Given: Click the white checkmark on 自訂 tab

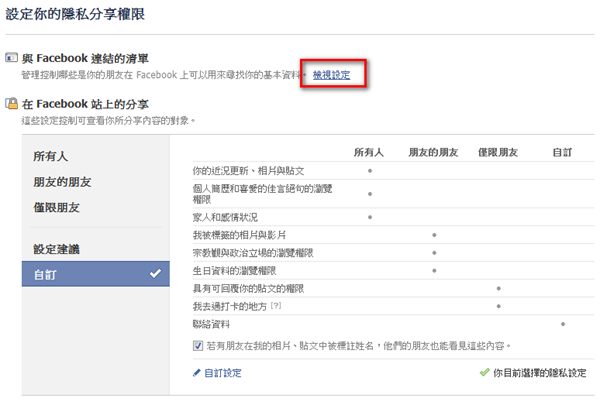Looking at the screenshot, I should pos(155,273).
